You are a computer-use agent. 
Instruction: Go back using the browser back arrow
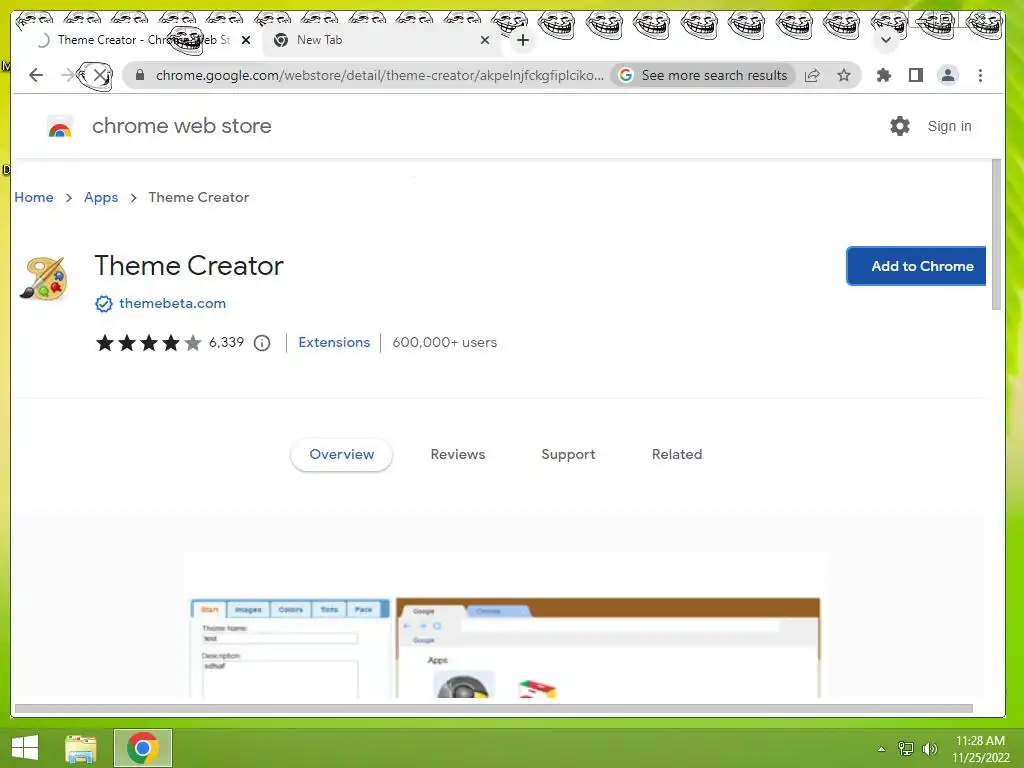coord(36,75)
